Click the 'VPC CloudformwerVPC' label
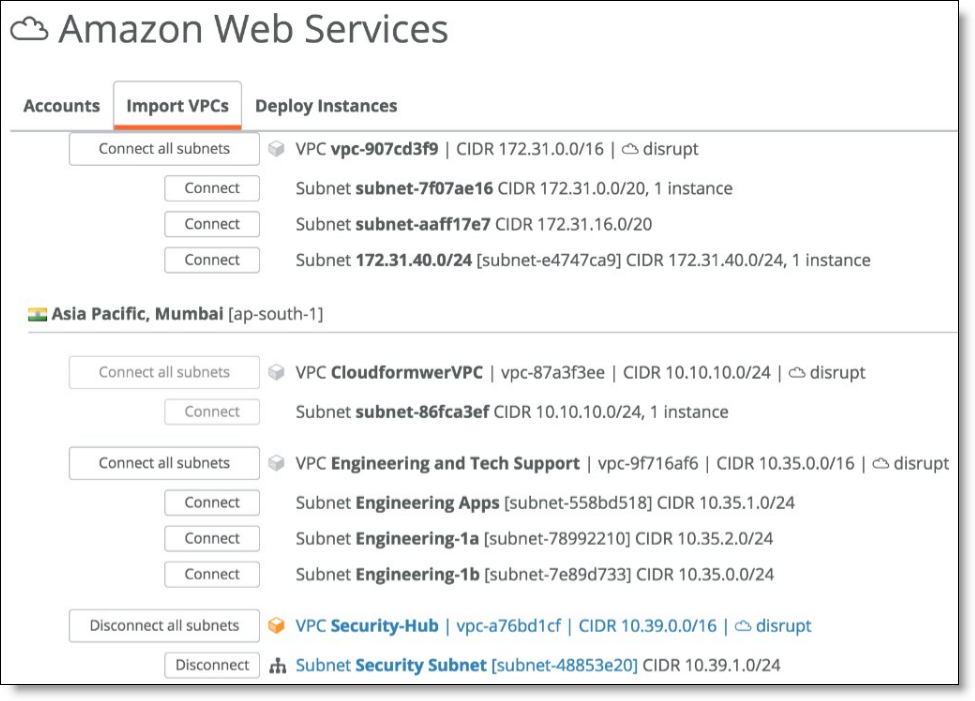The image size is (975, 701). click(389, 373)
